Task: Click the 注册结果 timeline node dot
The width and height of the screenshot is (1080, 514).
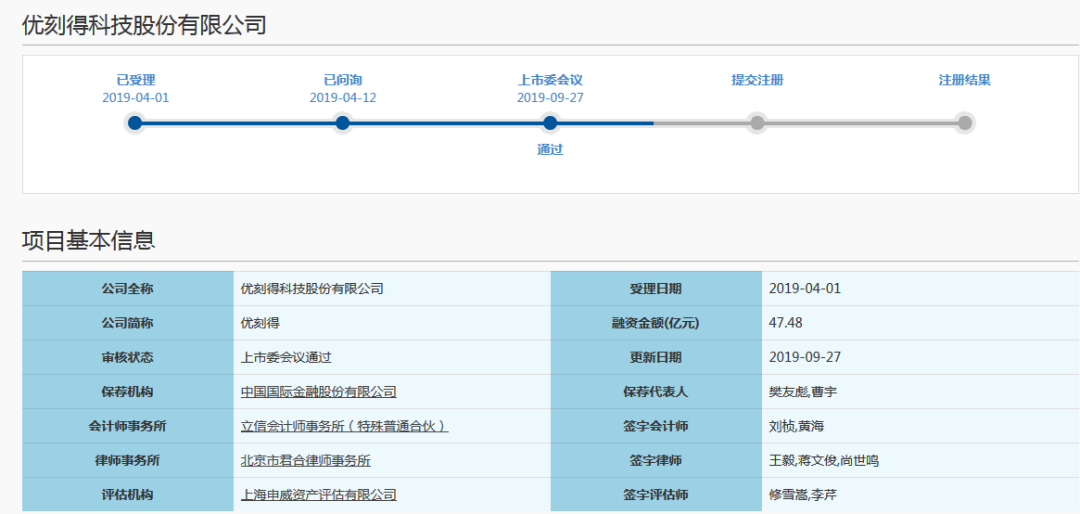Action: pos(965,123)
